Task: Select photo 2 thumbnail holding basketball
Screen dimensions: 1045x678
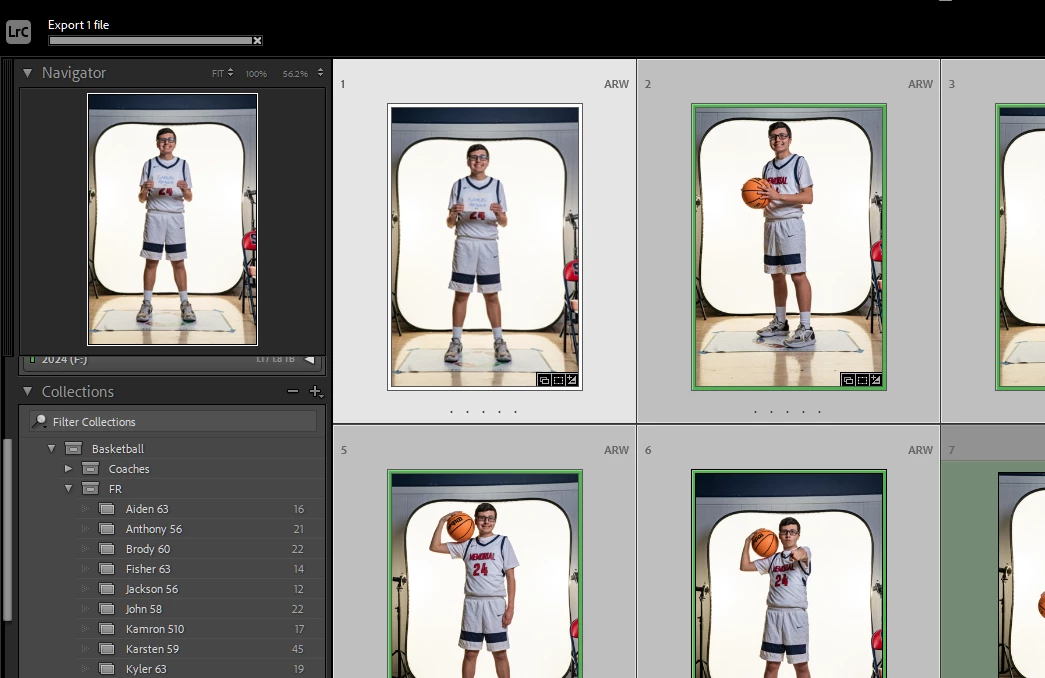Action: pyautogui.click(x=788, y=247)
